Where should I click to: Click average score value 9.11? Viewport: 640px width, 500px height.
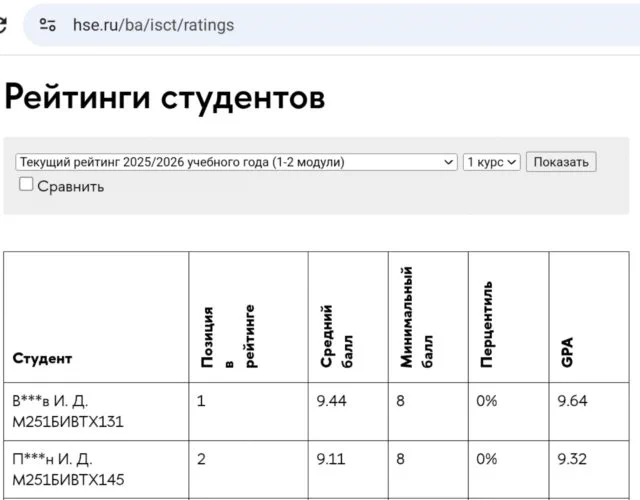coord(331,459)
